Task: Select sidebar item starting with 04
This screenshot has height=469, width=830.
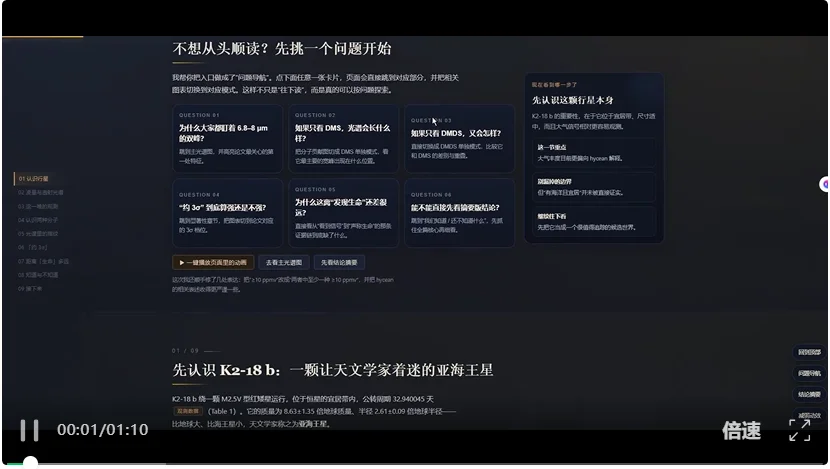Action: click(x=38, y=220)
